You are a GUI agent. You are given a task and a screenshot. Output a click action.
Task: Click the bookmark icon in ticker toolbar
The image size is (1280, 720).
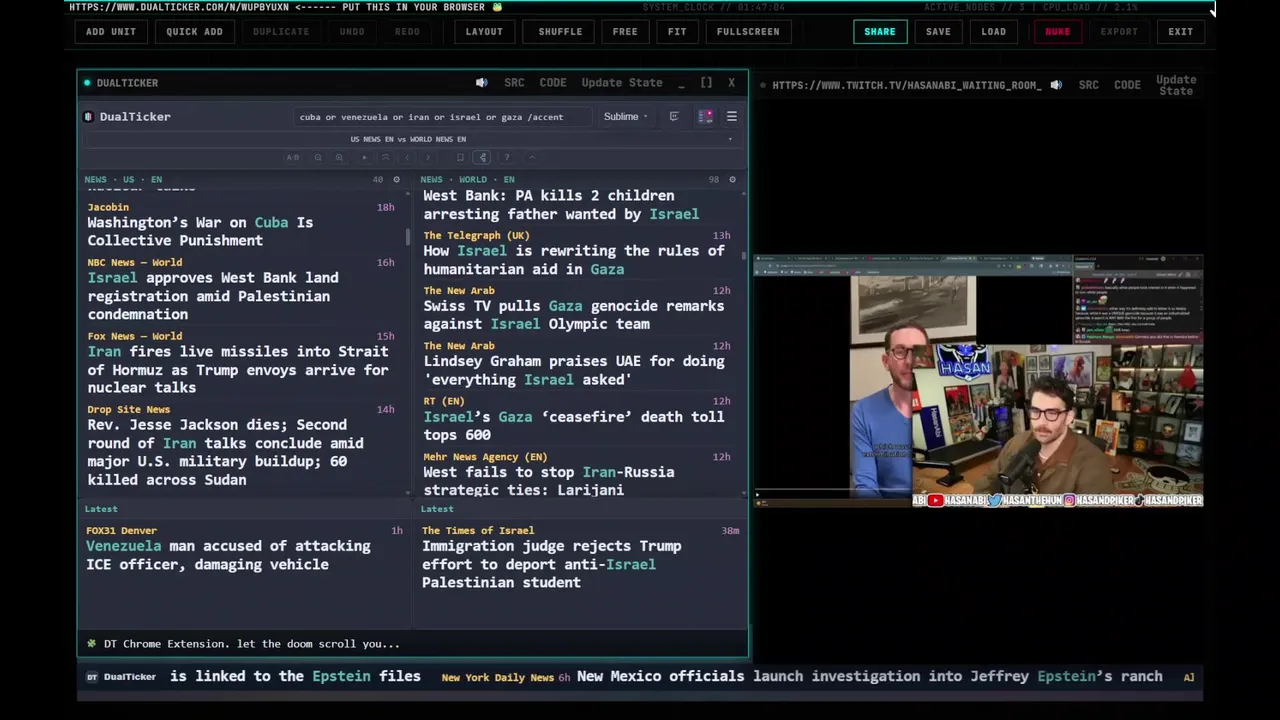pyautogui.click(x=460, y=157)
